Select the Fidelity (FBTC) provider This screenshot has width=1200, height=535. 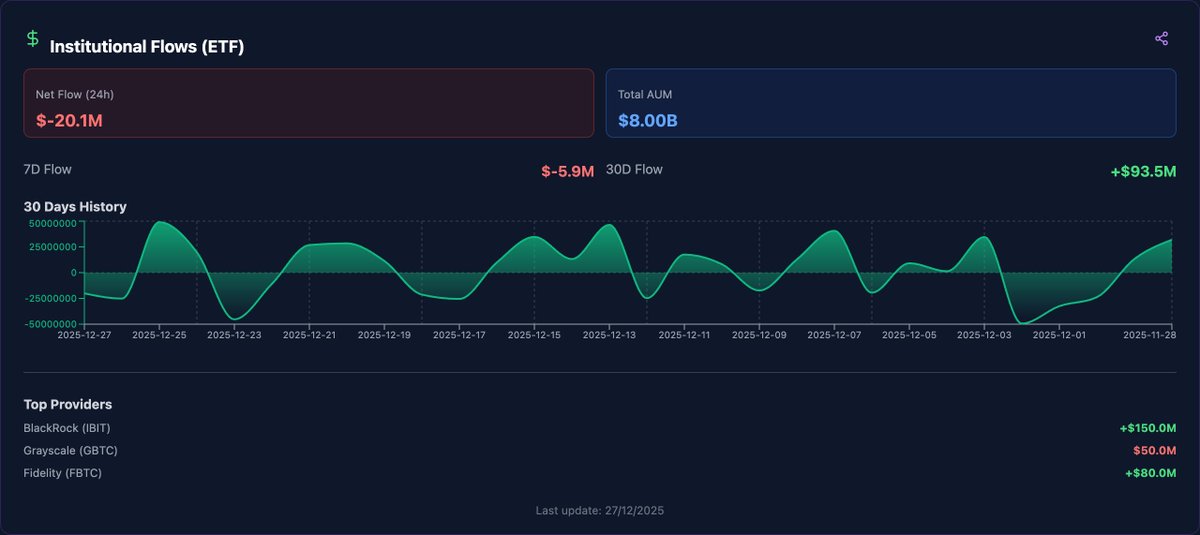63,472
